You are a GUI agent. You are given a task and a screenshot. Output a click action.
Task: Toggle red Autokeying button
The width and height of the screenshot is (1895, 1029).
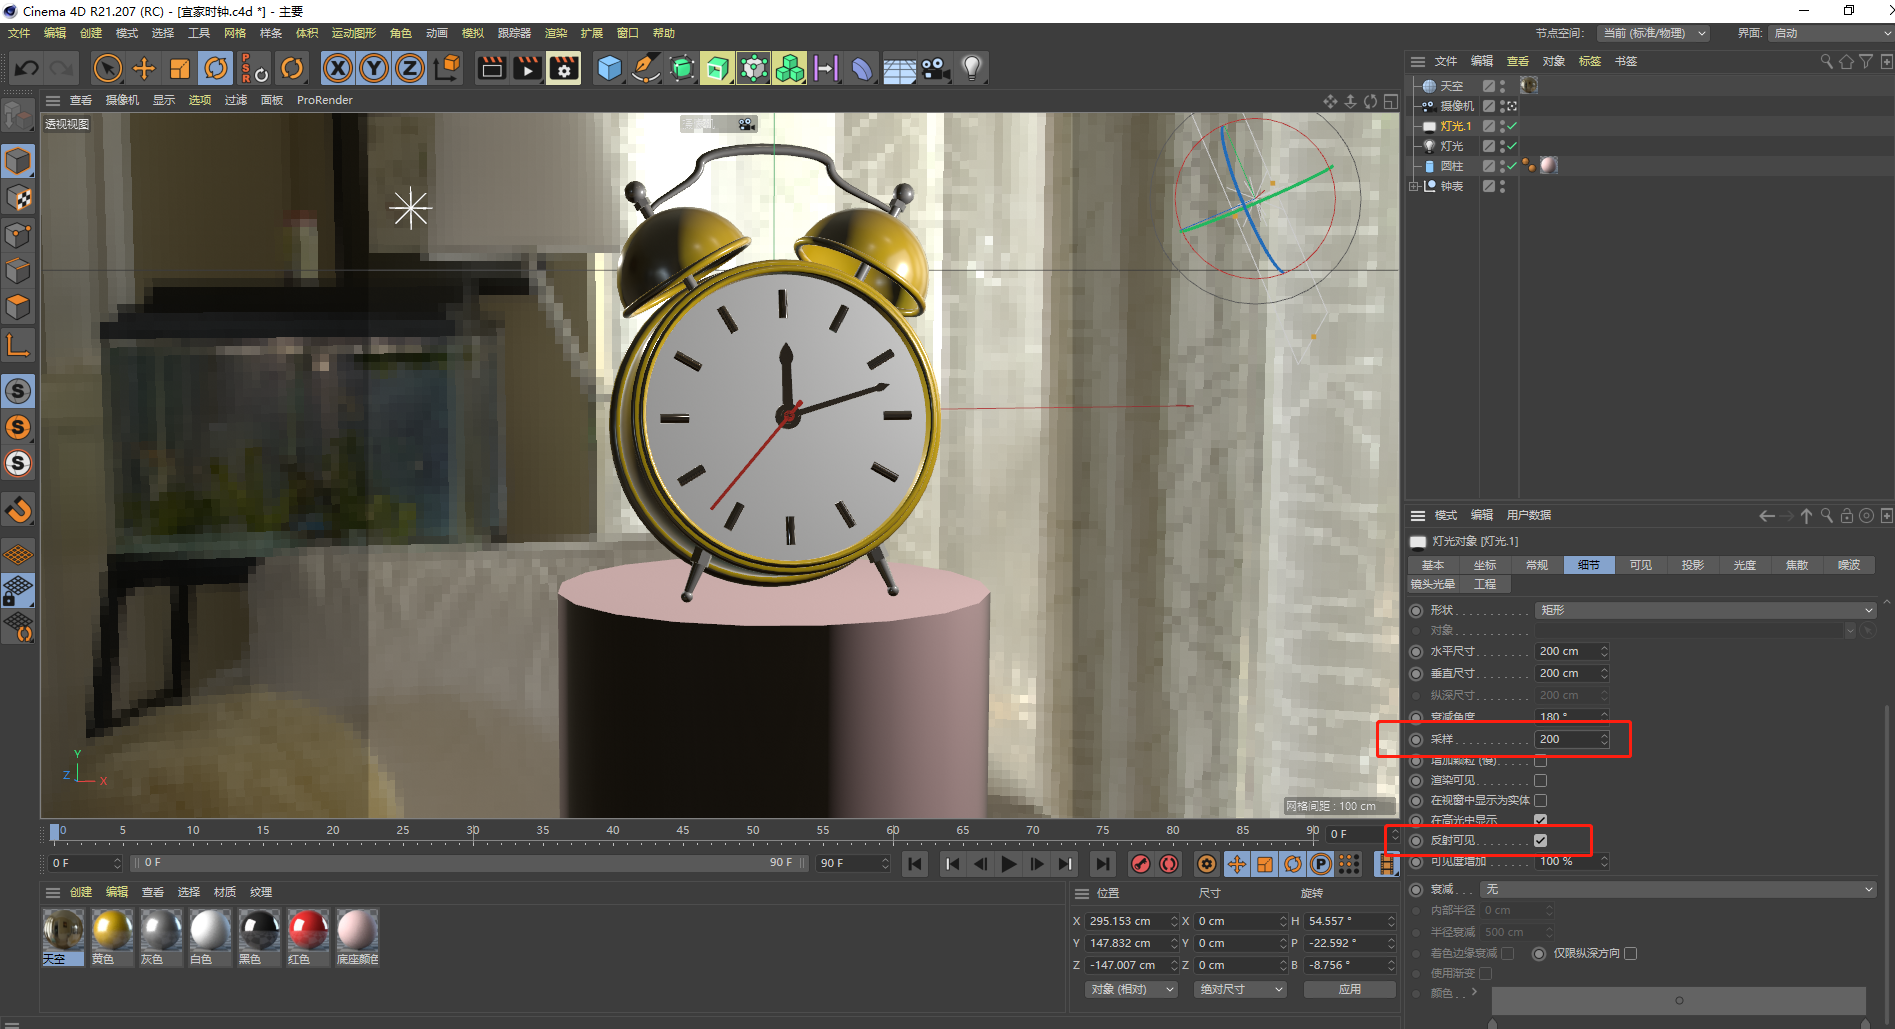tap(1169, 864)
